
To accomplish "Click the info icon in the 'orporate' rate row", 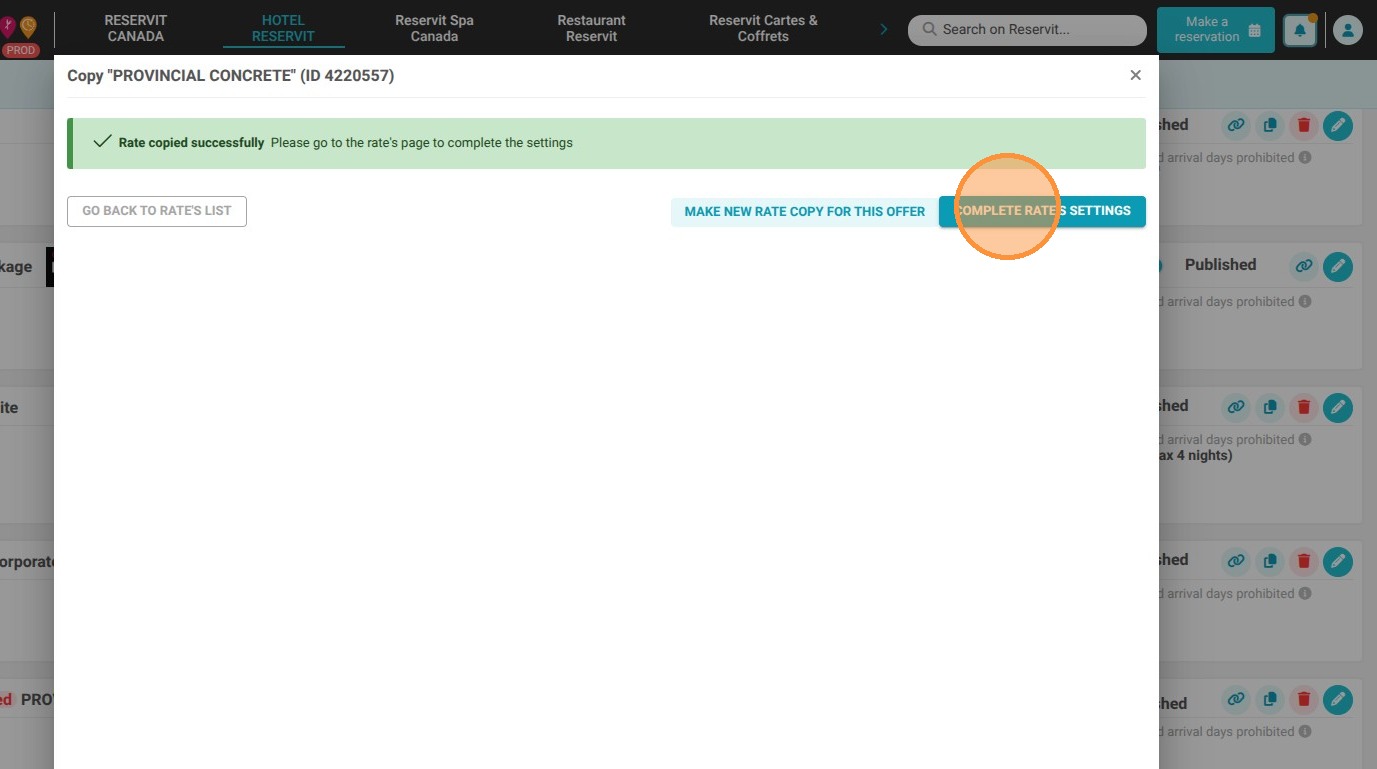I will (1305, 594).
